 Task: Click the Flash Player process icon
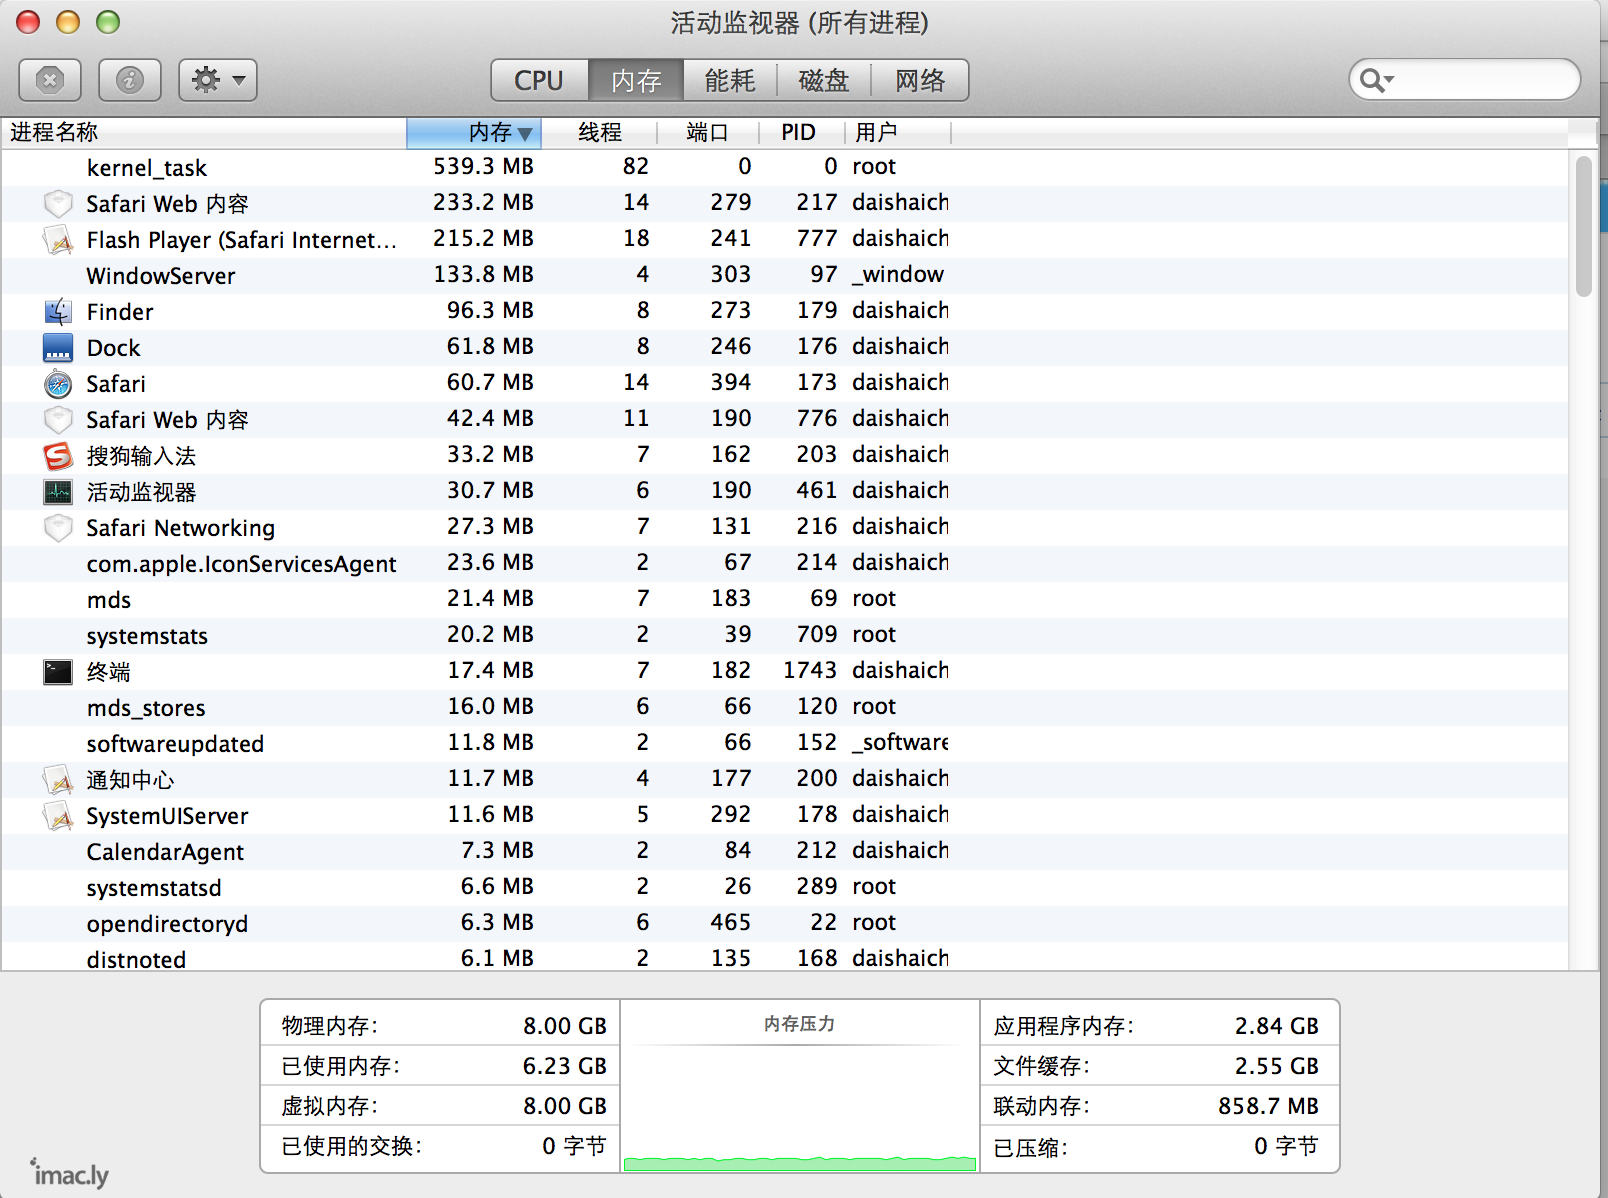[x=58, y=240]
